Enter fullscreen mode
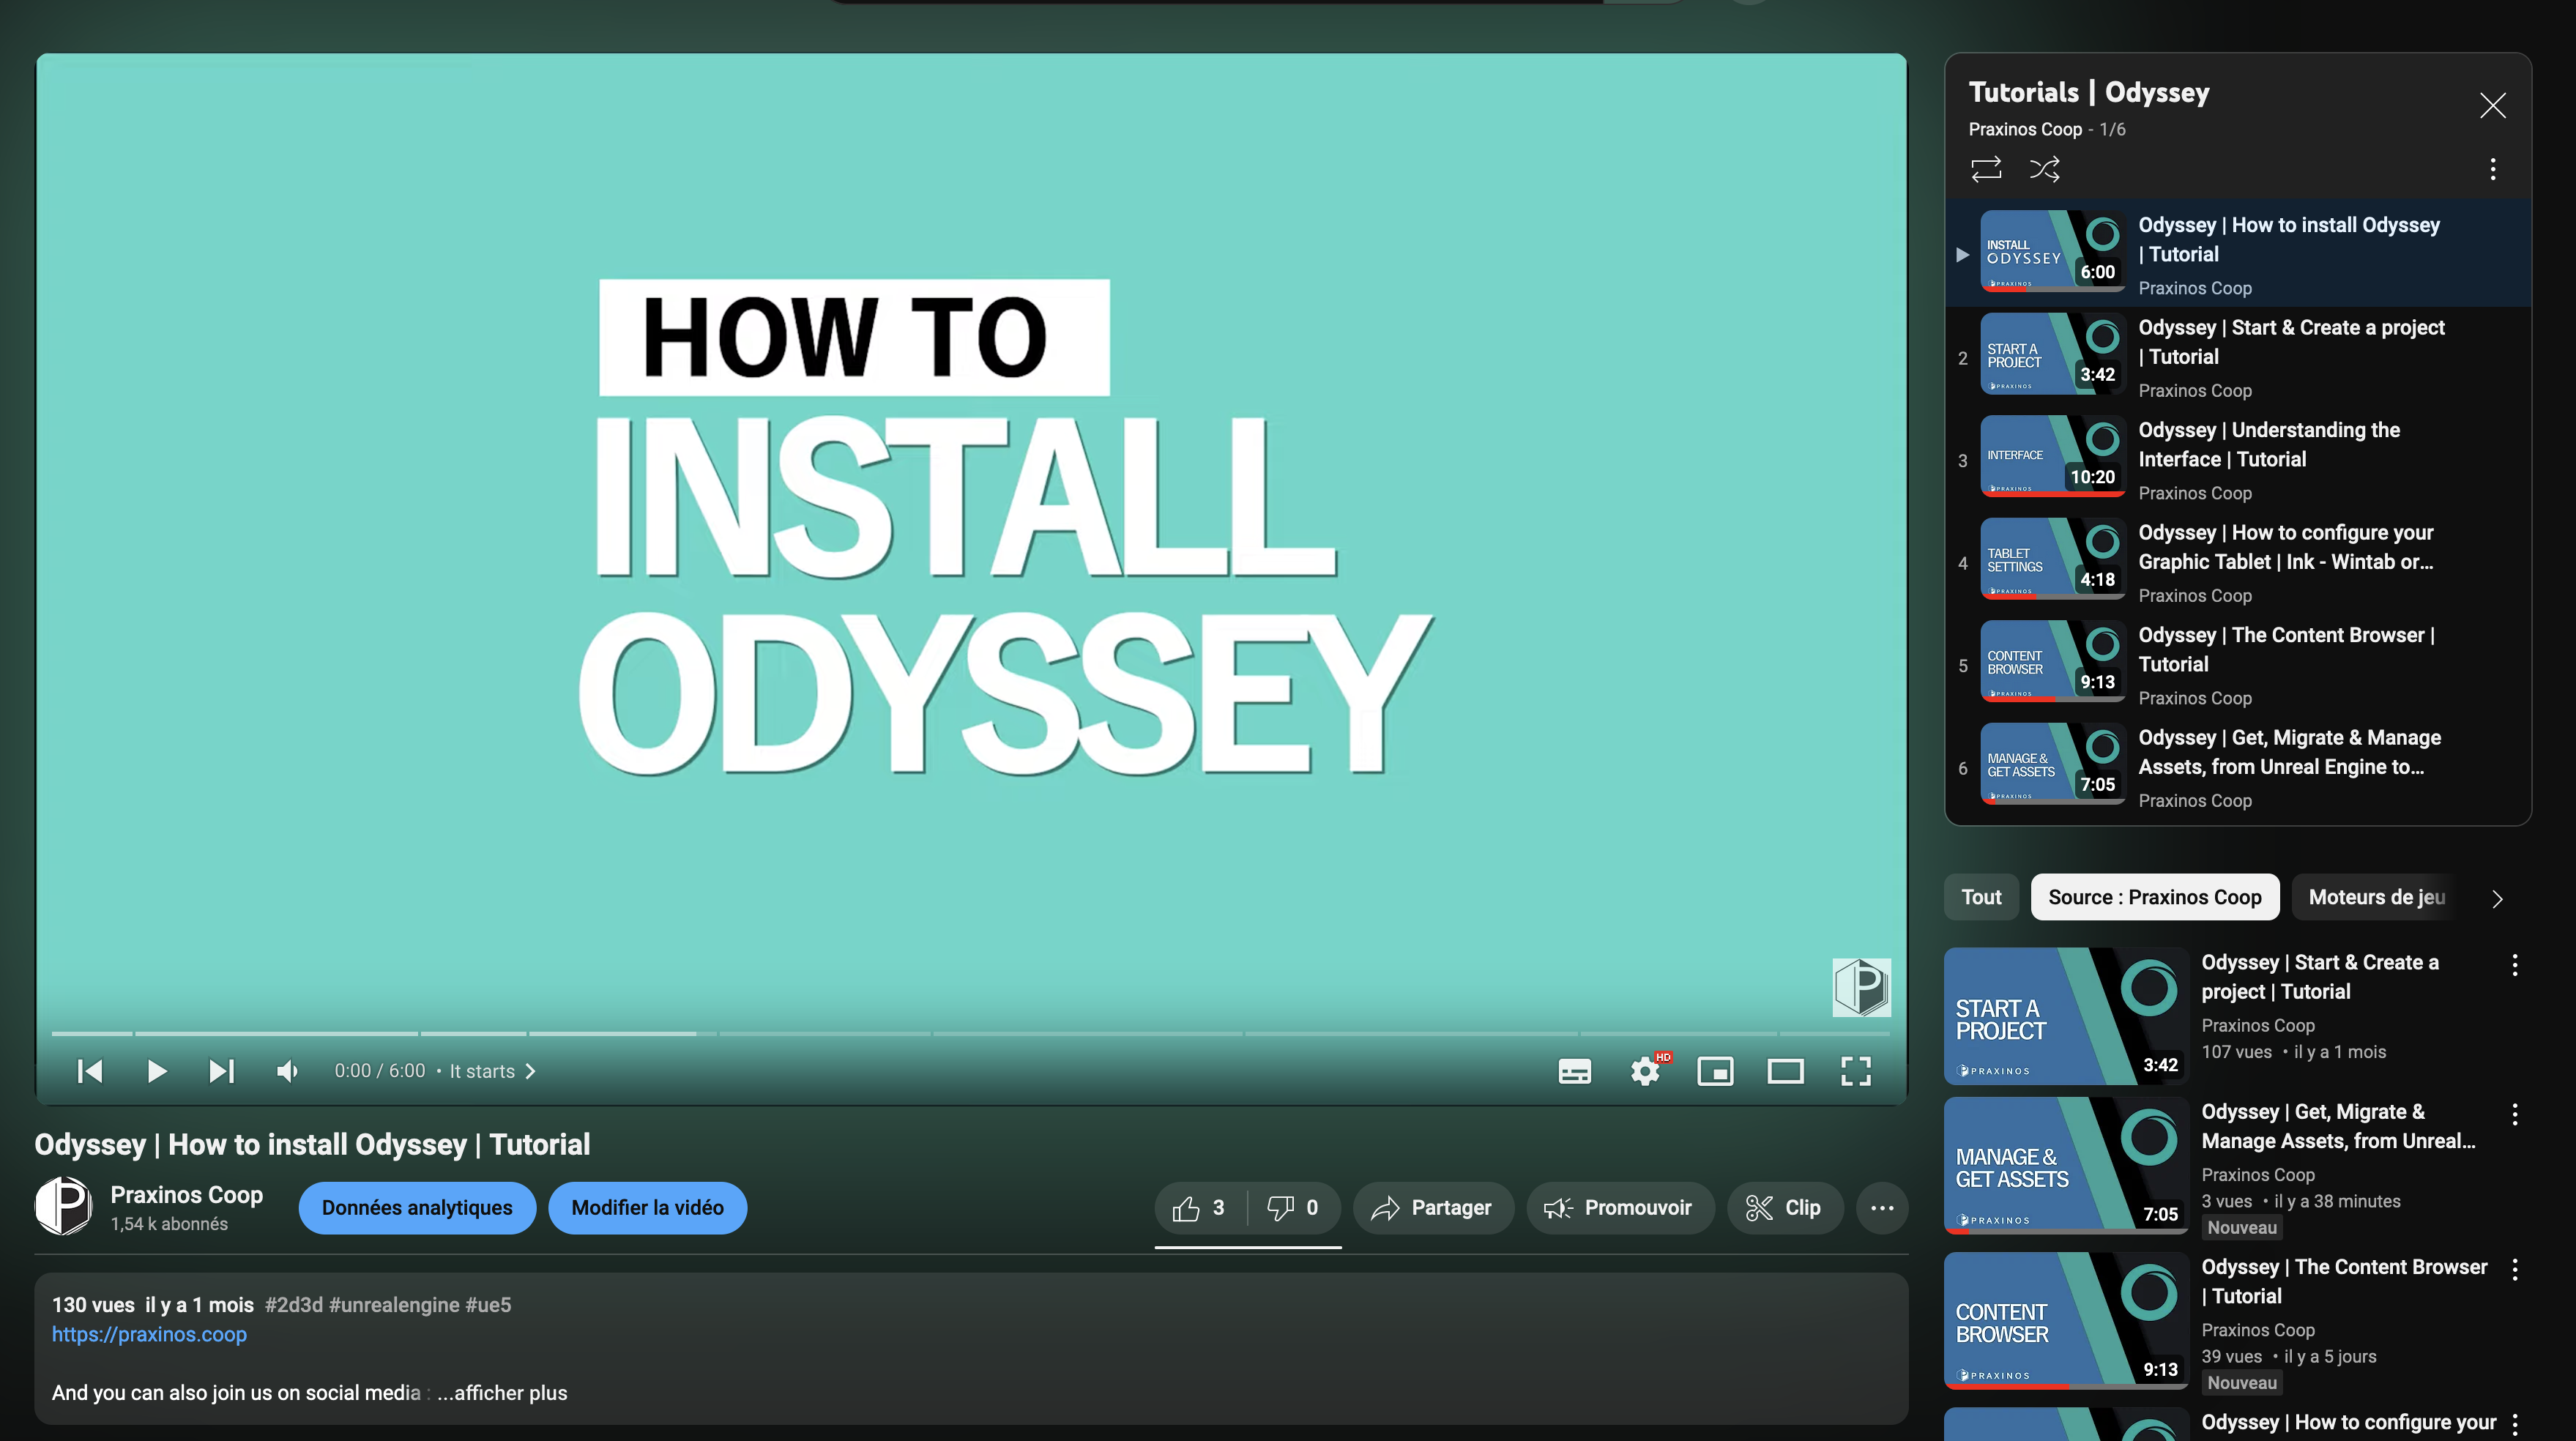This screenshot has height=1441, width=2576. tap(1856, 1071)
